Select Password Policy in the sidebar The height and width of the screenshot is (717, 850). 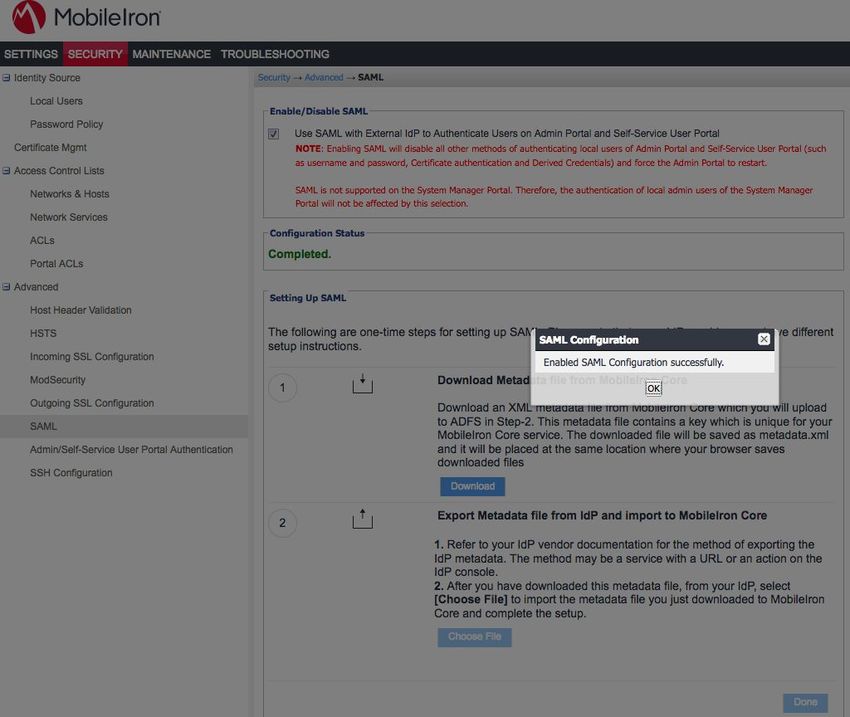coord(67,125)
